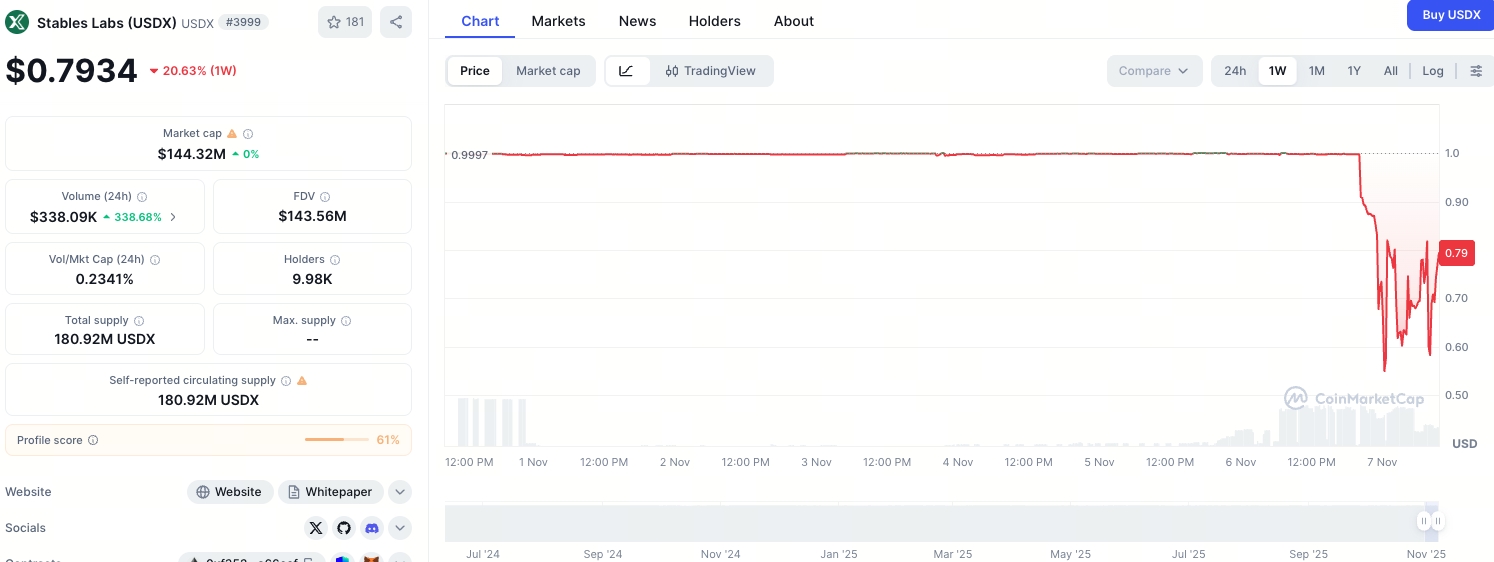Screen dimensions: 1494x562
Task: Click the Buy USDX button
Action: point(1451,15)
